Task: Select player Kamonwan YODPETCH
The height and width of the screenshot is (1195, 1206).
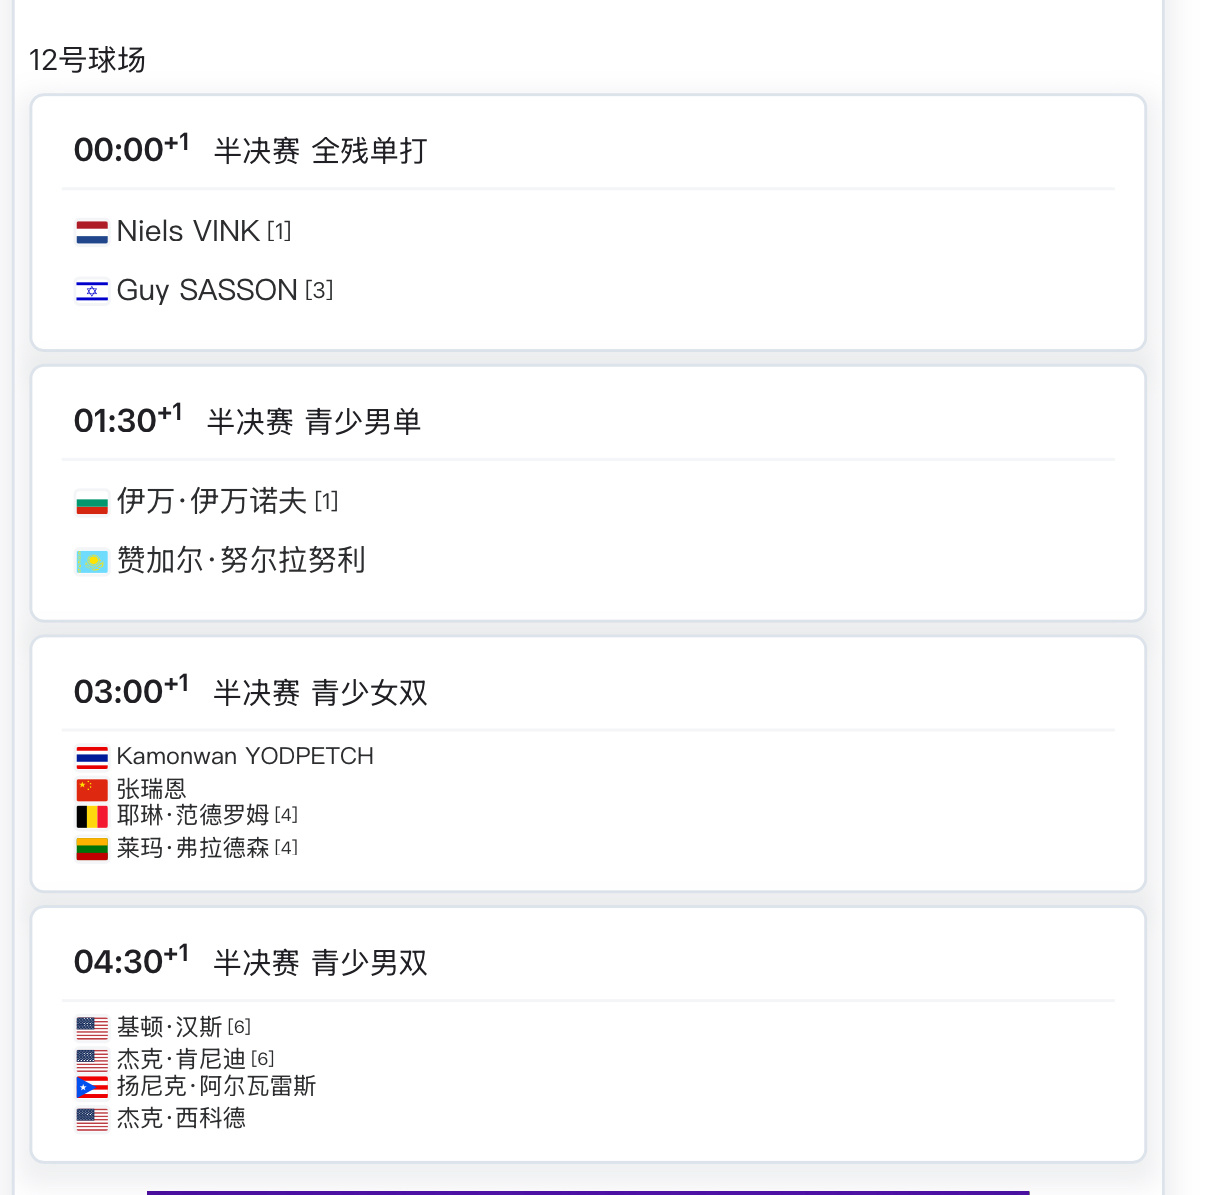Action: coord(245,756)
